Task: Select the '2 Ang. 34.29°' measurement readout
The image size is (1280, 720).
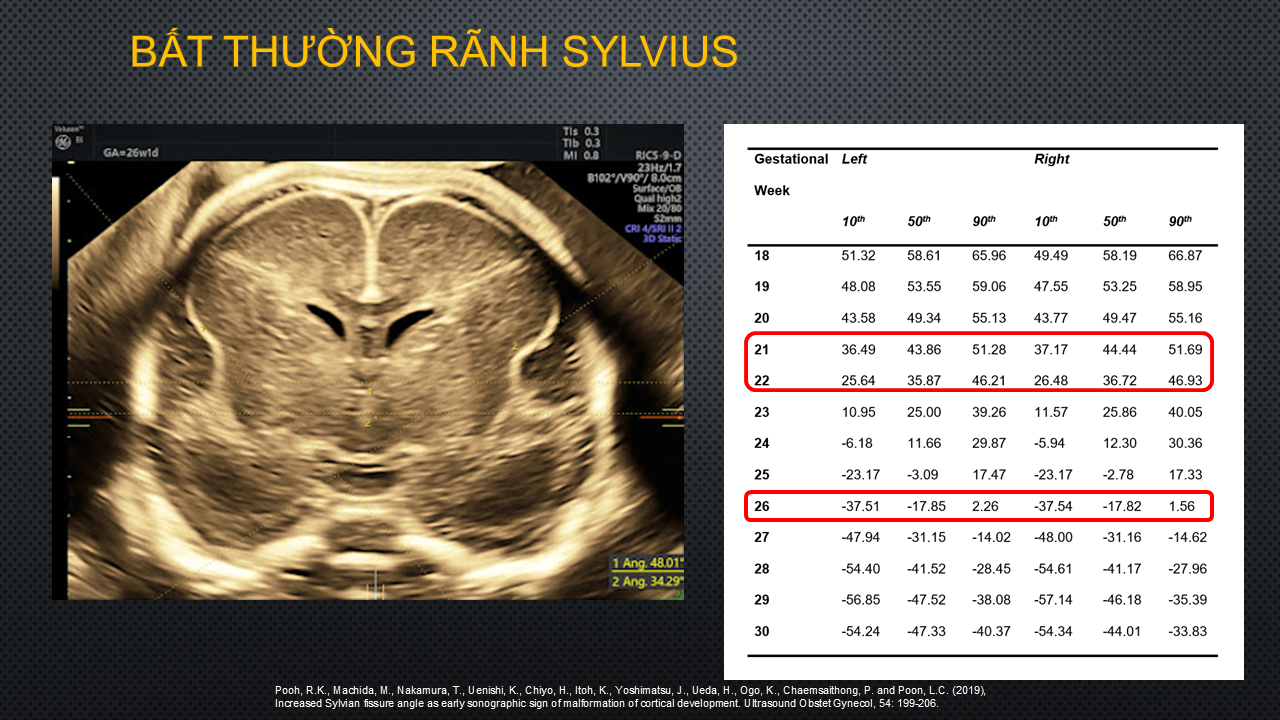Action: coord(646,581)
